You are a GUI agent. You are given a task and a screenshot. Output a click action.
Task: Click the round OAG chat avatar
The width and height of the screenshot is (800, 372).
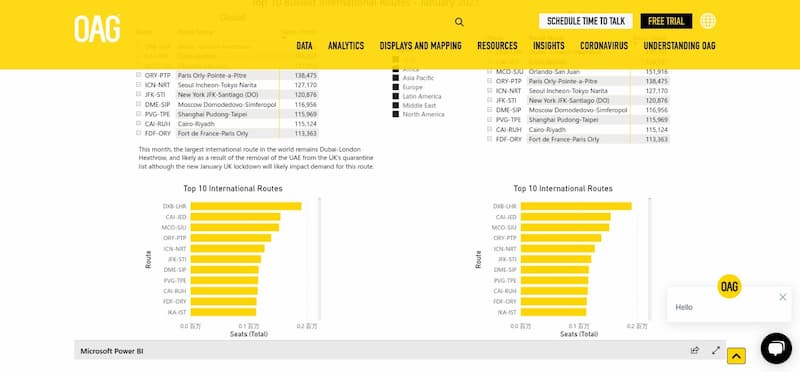729,287
